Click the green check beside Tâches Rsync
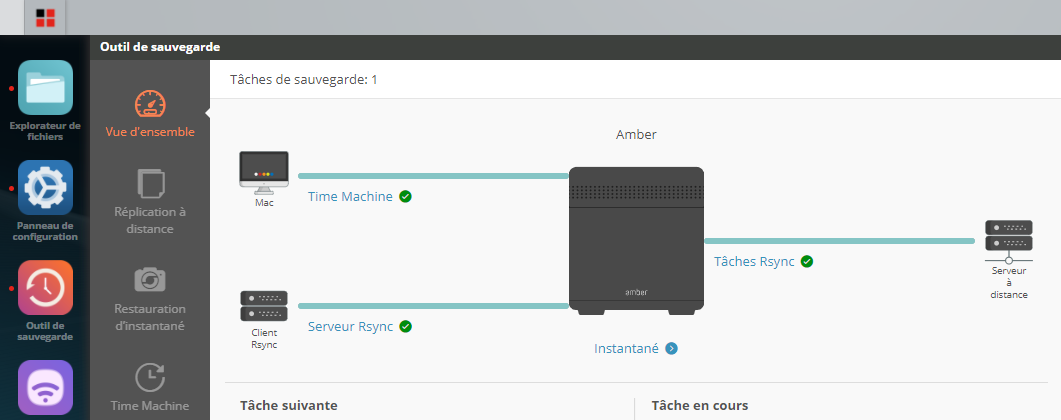The height and width of the screenshot is (420, 1061). [x=807, y=262]
